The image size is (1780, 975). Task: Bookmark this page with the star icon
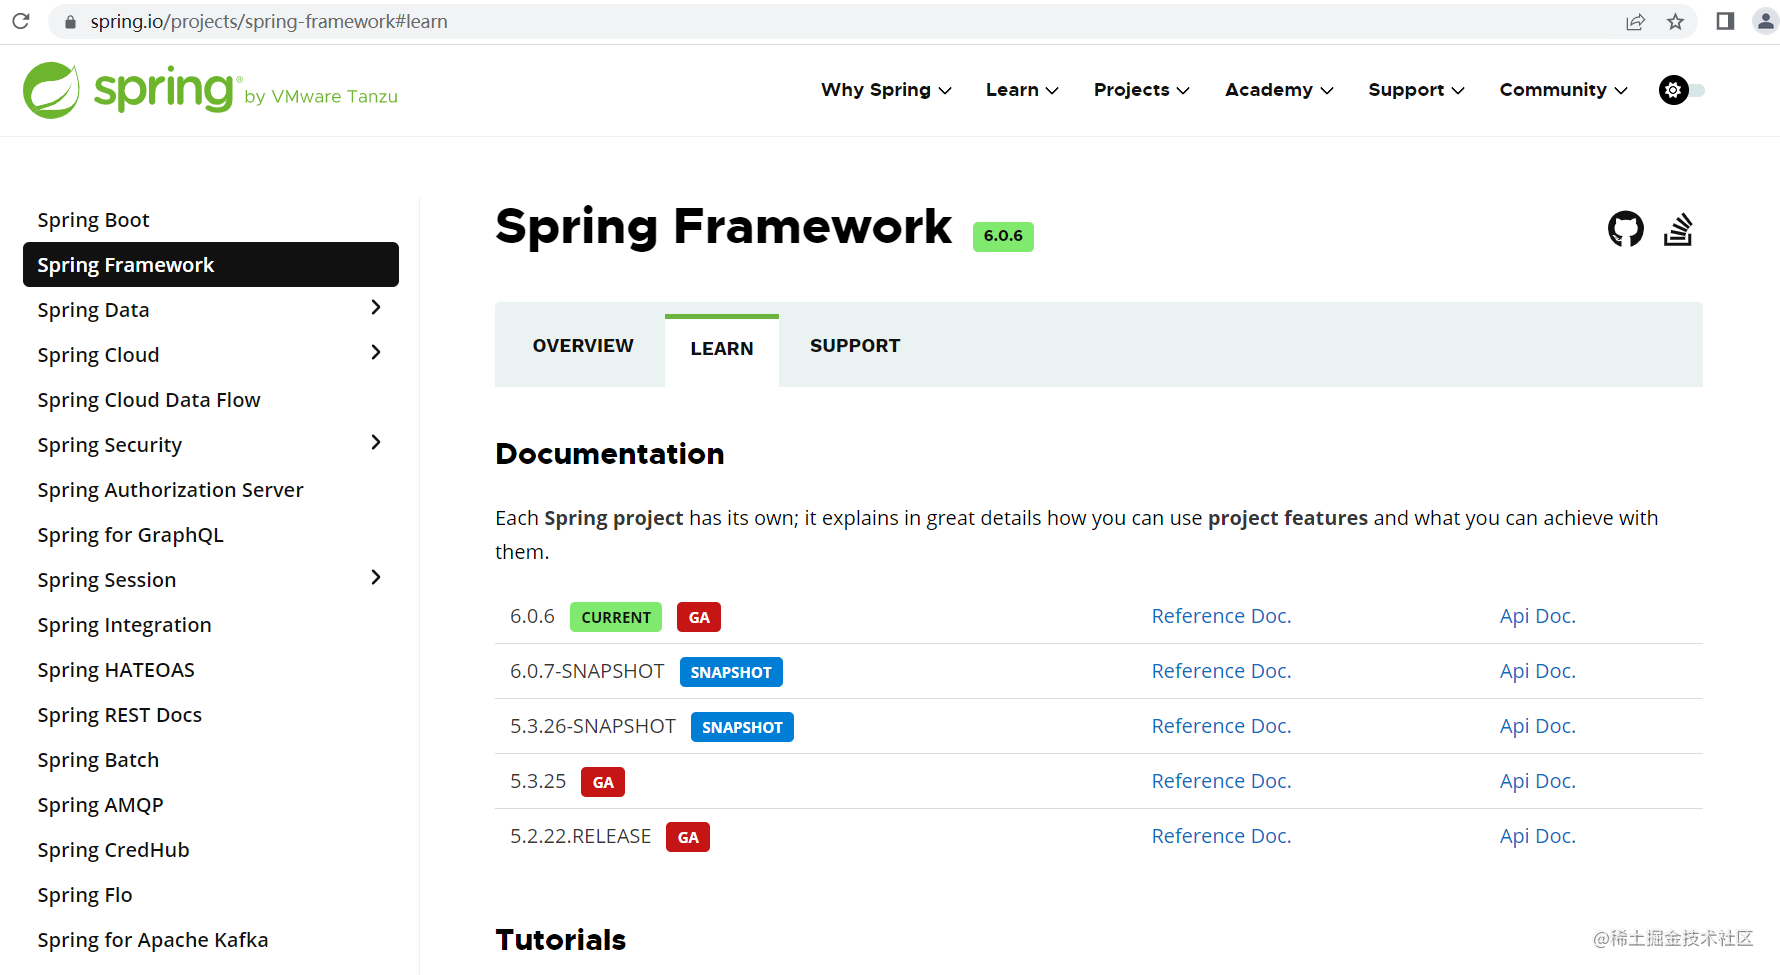click(1676, 21)
